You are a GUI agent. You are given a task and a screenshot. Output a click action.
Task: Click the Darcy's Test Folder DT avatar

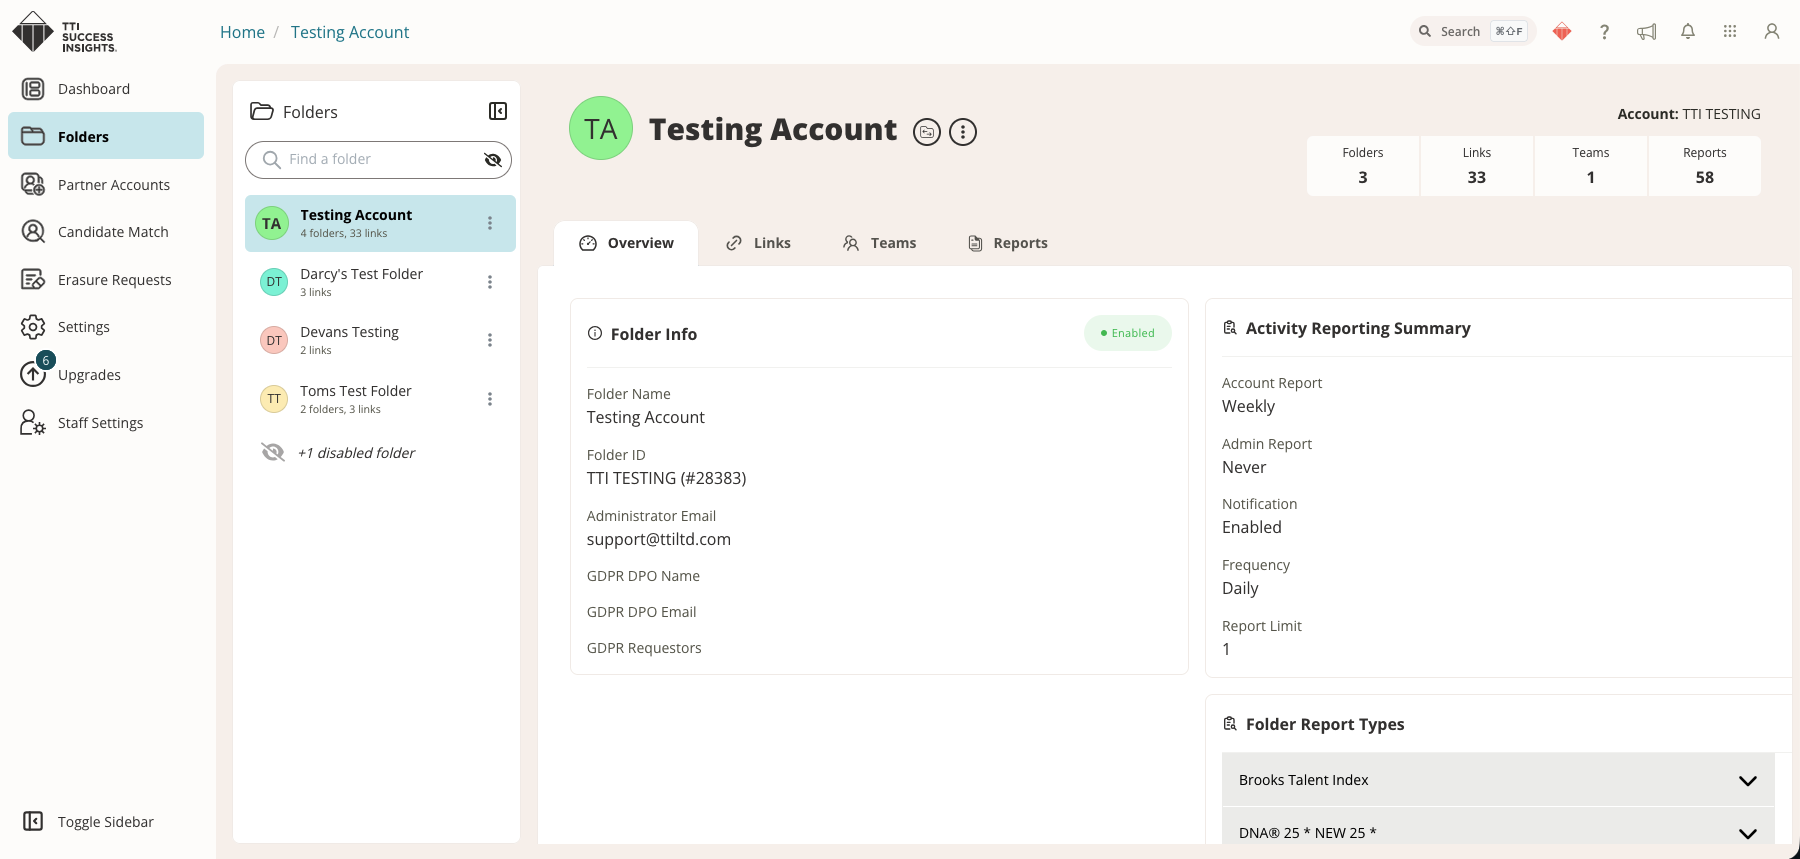tap(274, 282)
